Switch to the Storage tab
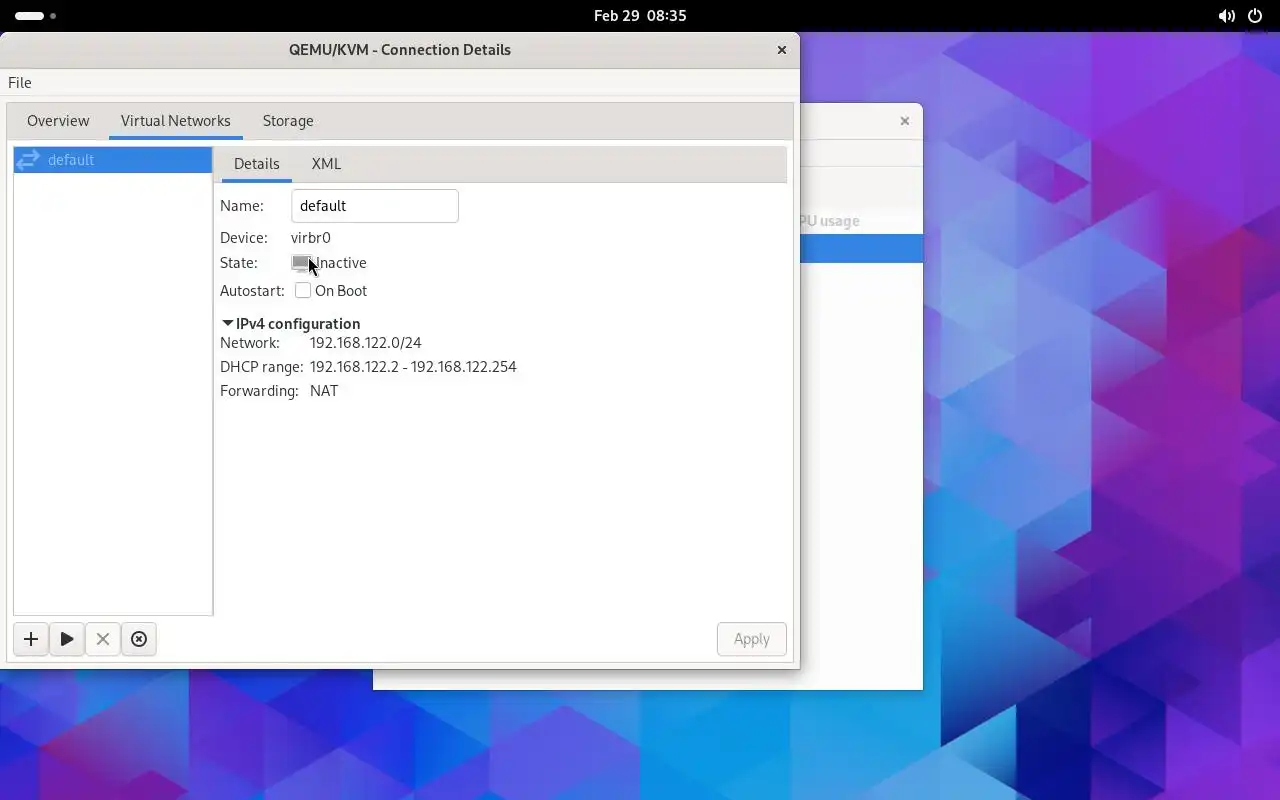The height and width of the screenshot is (800, 1280). point(288,121)
